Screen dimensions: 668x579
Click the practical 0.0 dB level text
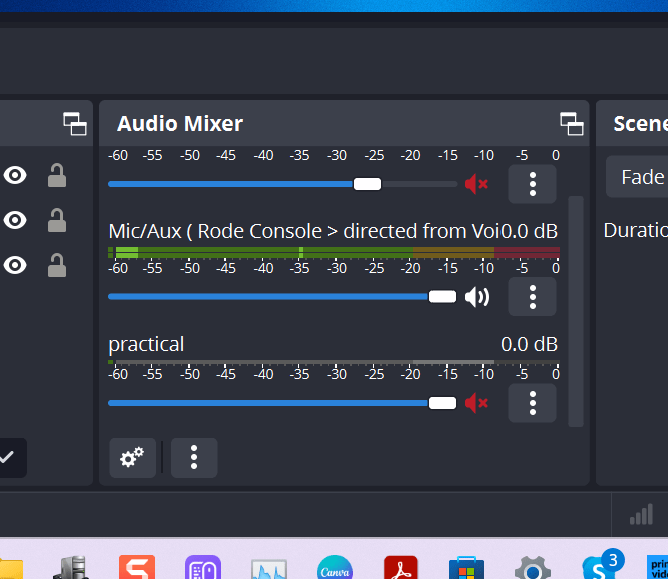530,344
